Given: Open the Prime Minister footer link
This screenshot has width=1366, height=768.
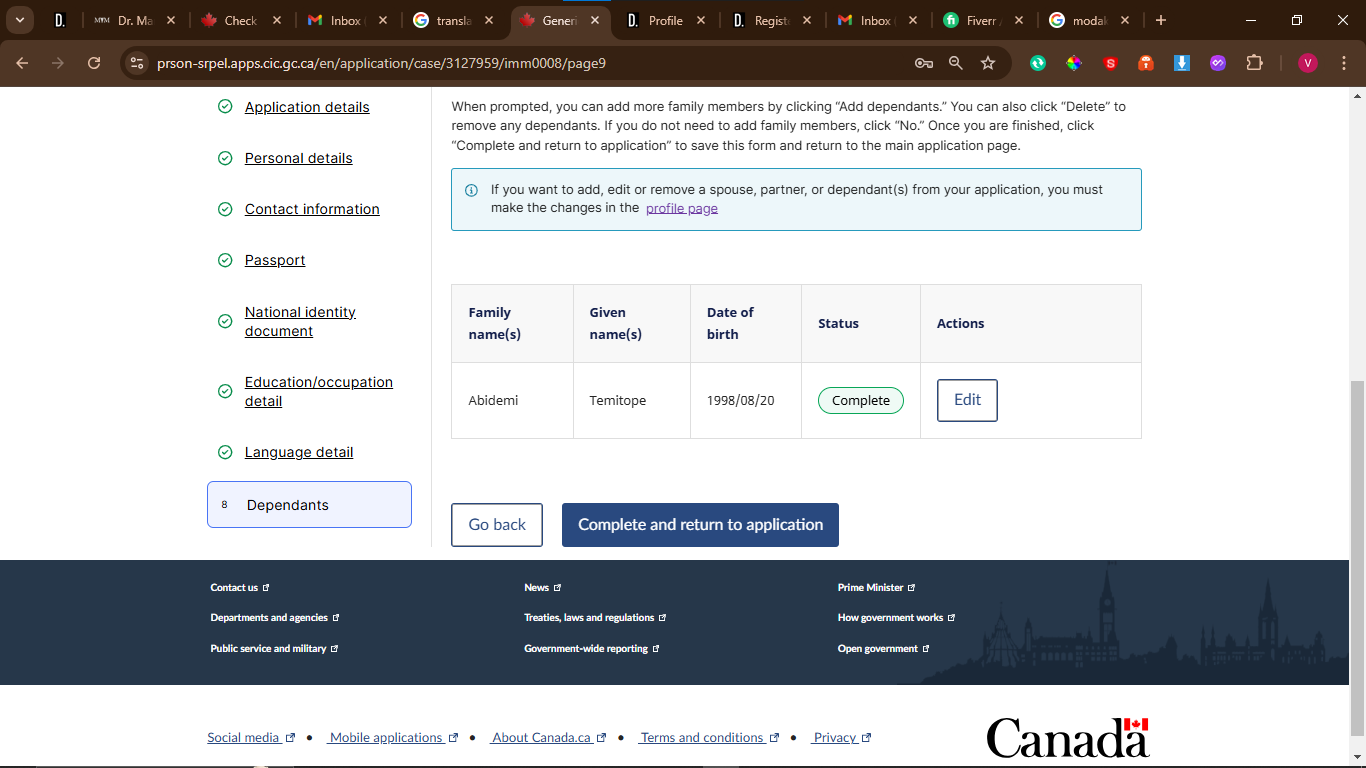Looking at the screenshot, I should (877, 588).
